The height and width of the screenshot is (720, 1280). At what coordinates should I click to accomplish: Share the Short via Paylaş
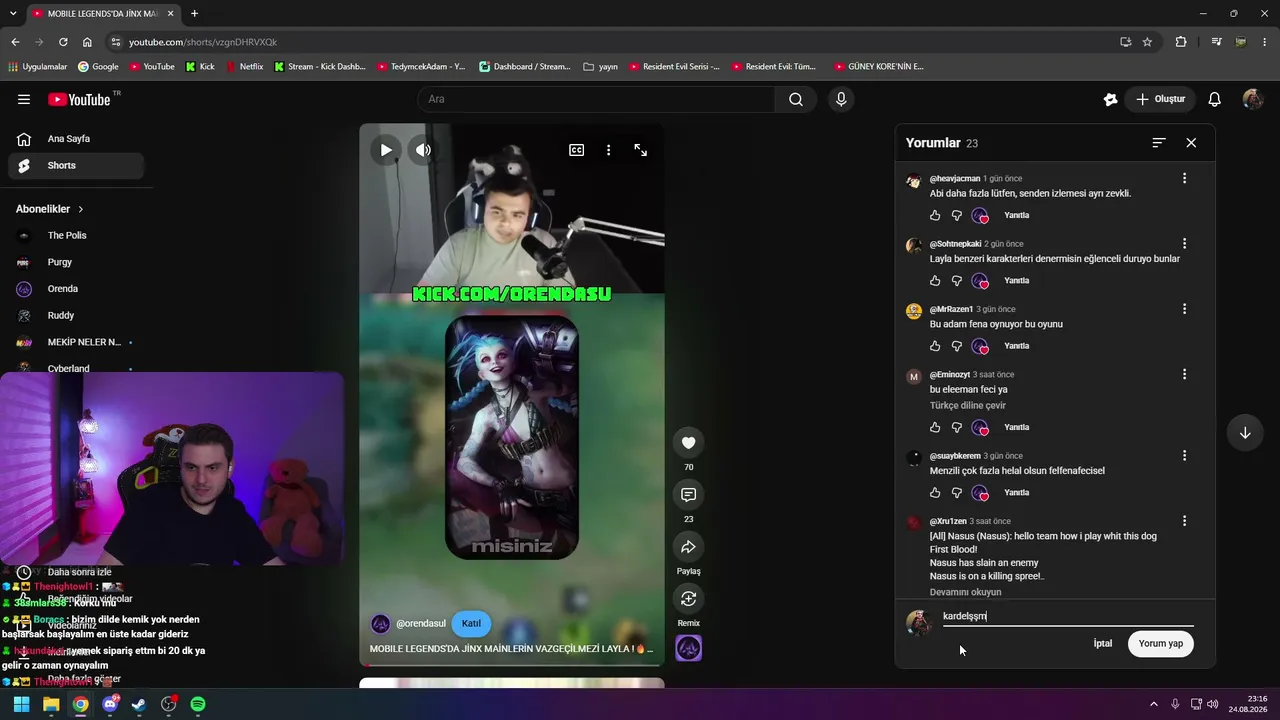[x=688, y=547]
